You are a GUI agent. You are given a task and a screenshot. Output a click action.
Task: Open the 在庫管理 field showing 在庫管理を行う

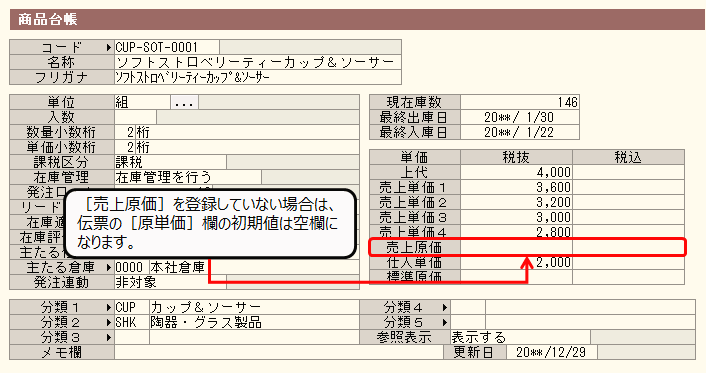click(x=188, y=177)
